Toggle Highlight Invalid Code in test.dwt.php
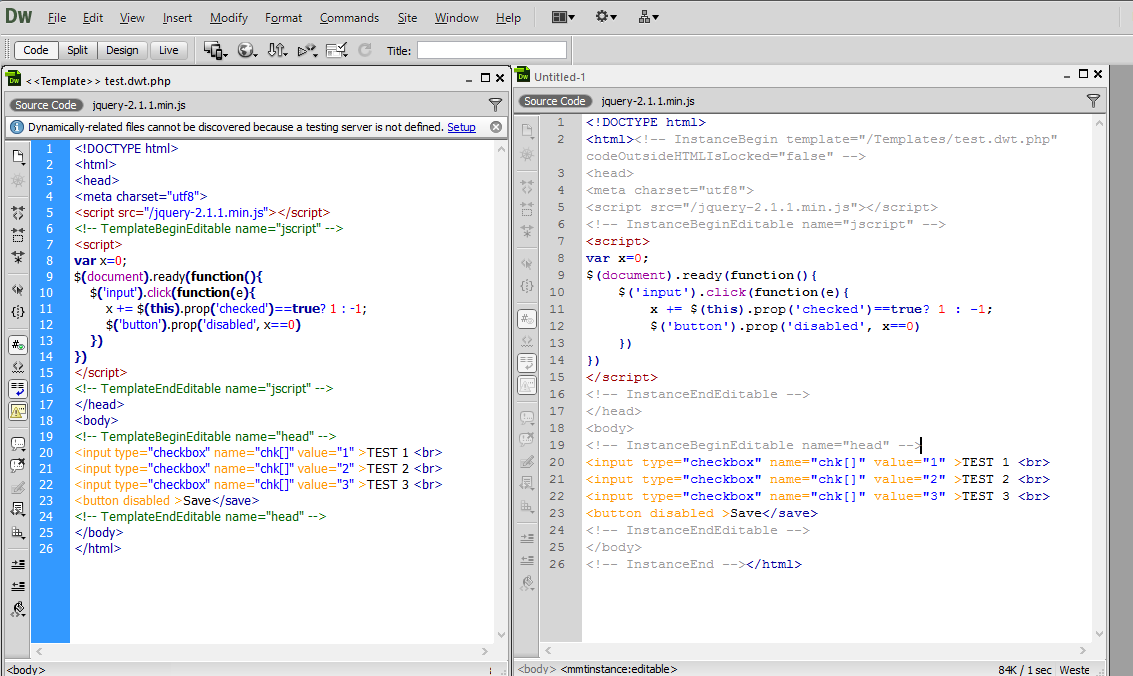 (x=18, y=367)
